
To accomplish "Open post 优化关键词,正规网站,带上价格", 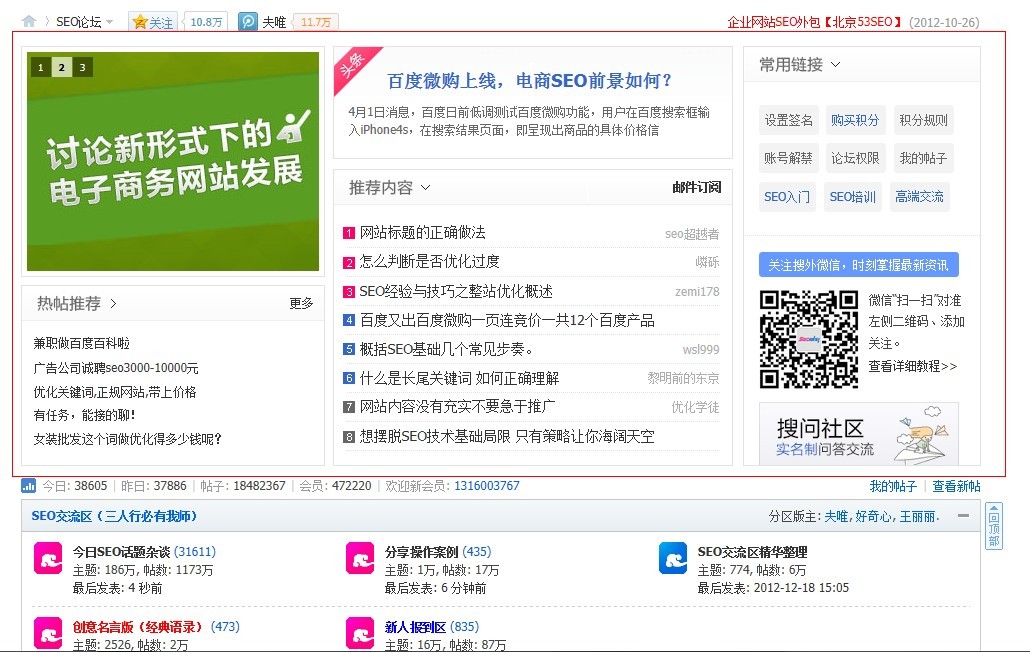I will pyautogui.click(x=115, y=392).
